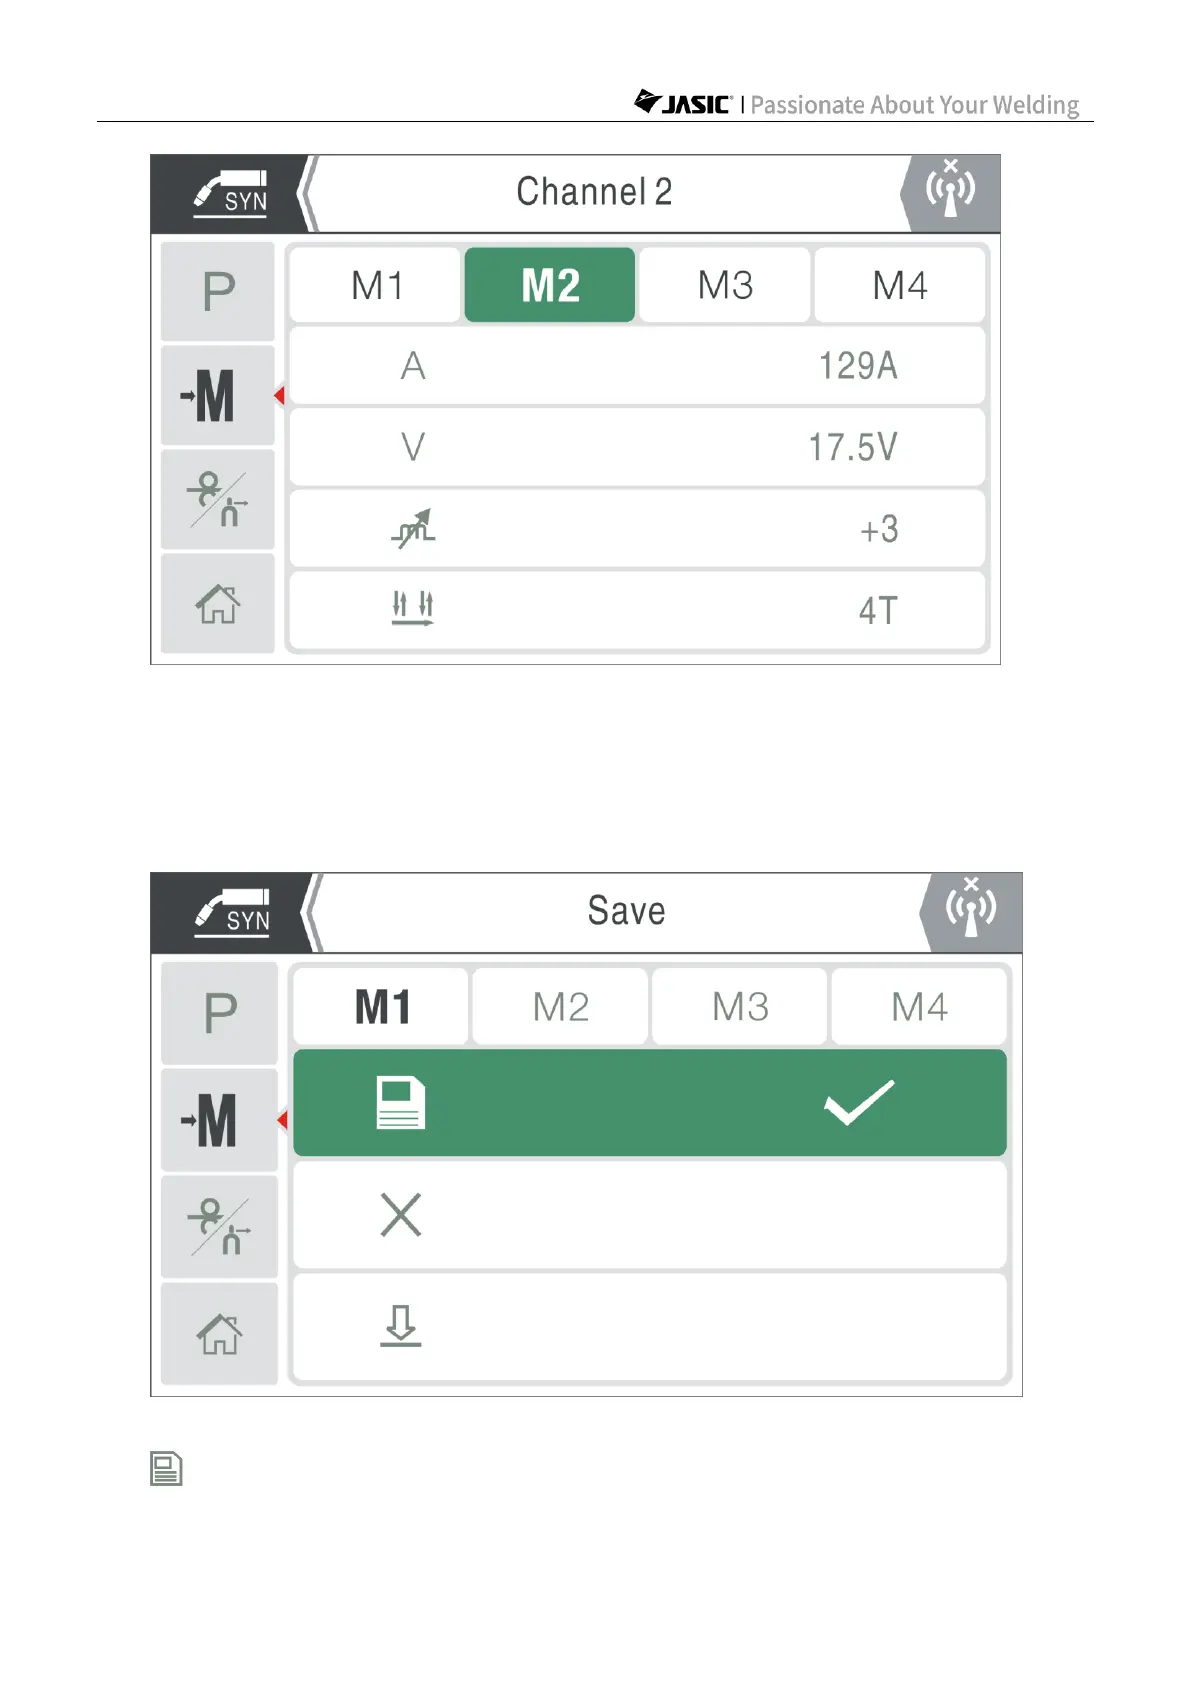Select M3 tab in Channel 2 screen
The height and width of the screenshot is (1684, 1191).
click(725, 286)
